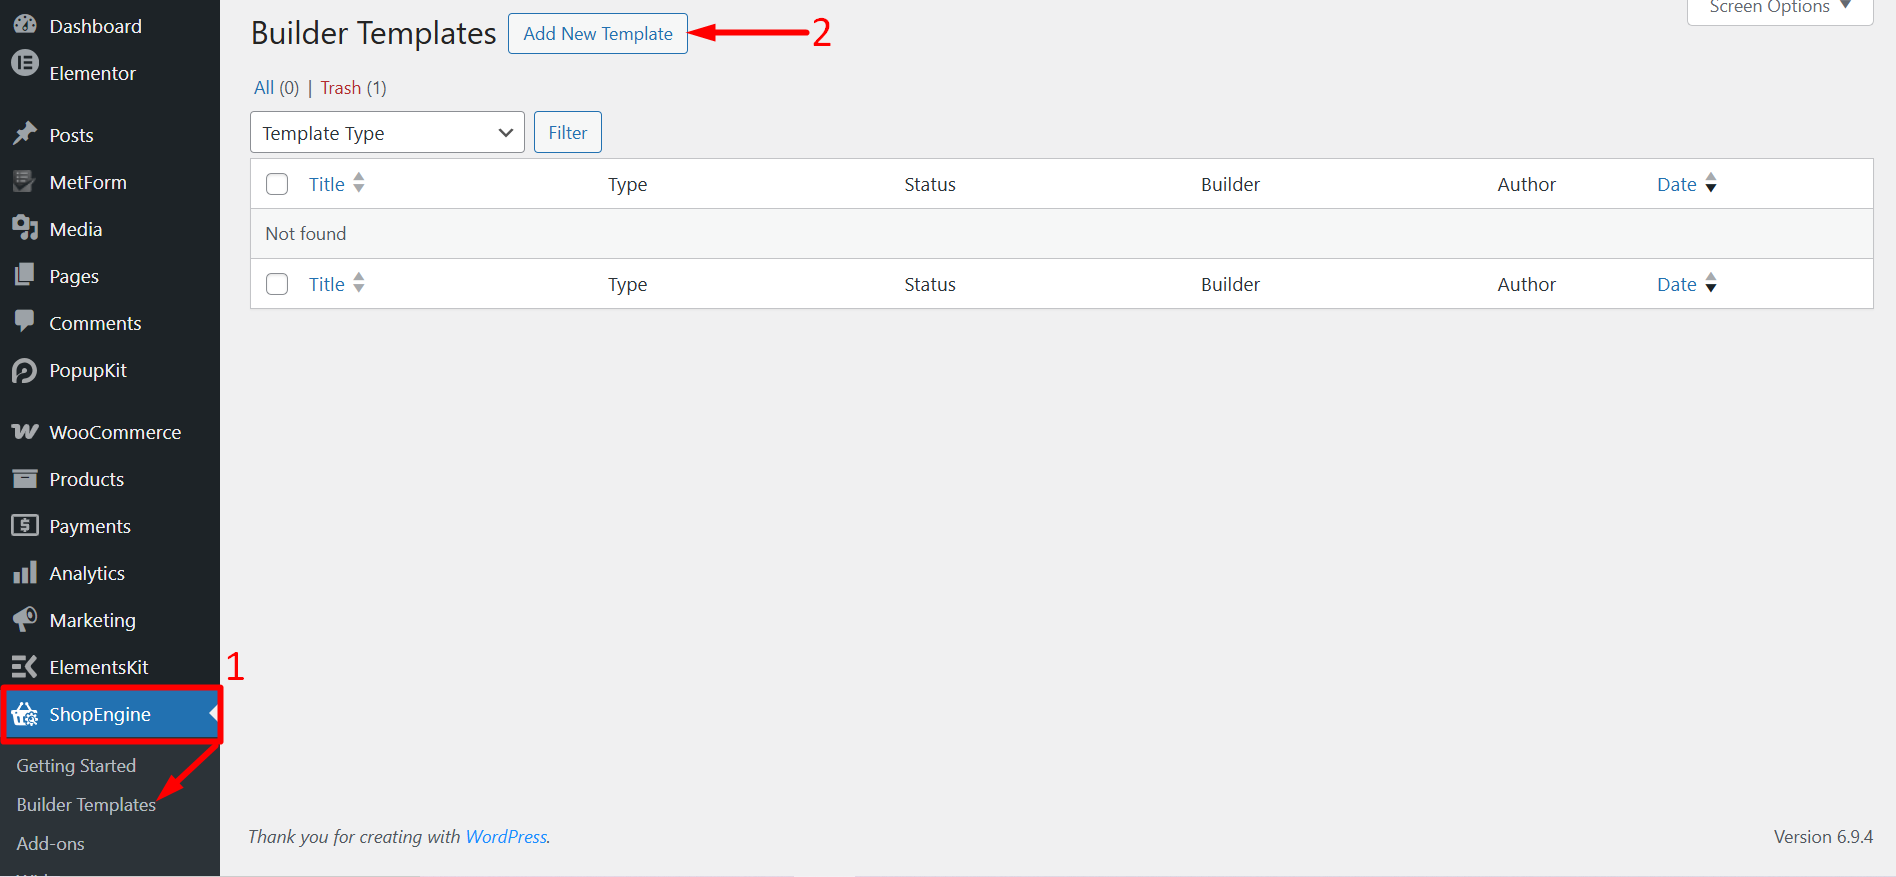The height and width of the screenshot is (877, 1896).
Task: Click the 'Not found' table message
Action: 306,233
